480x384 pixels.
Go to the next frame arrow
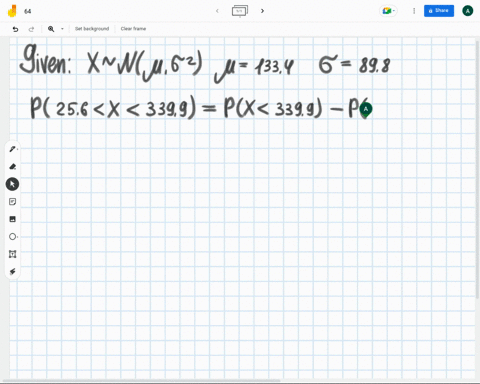pos(262,11)
